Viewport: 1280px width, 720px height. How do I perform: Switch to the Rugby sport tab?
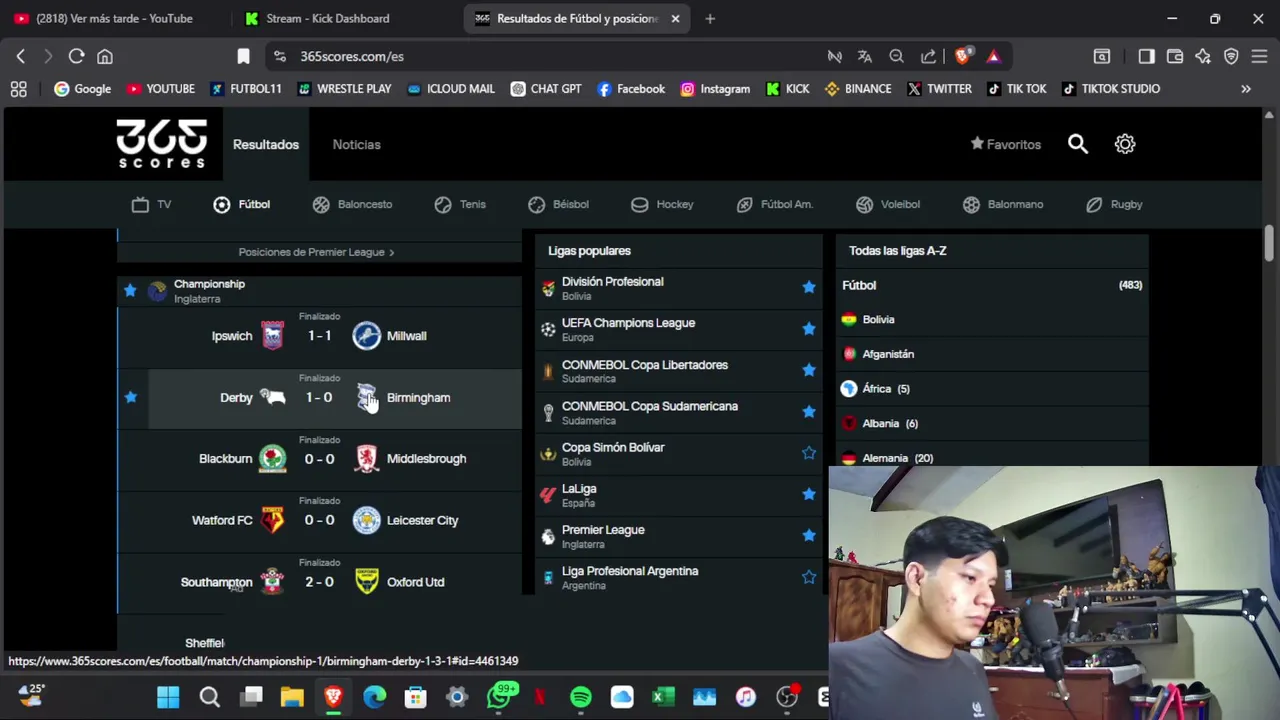click(x=1114, y=204)
